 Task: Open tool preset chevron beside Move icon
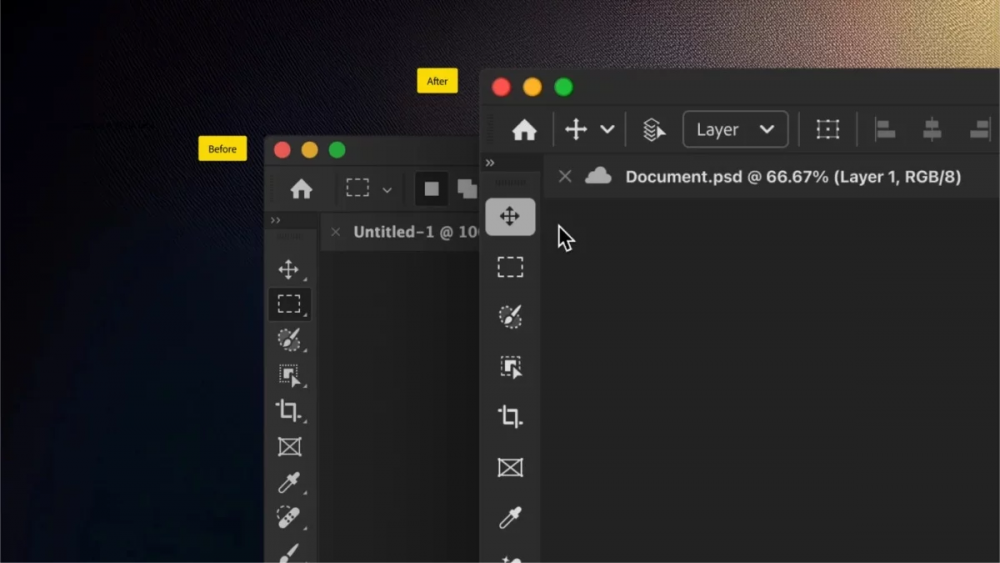point(607,129)
